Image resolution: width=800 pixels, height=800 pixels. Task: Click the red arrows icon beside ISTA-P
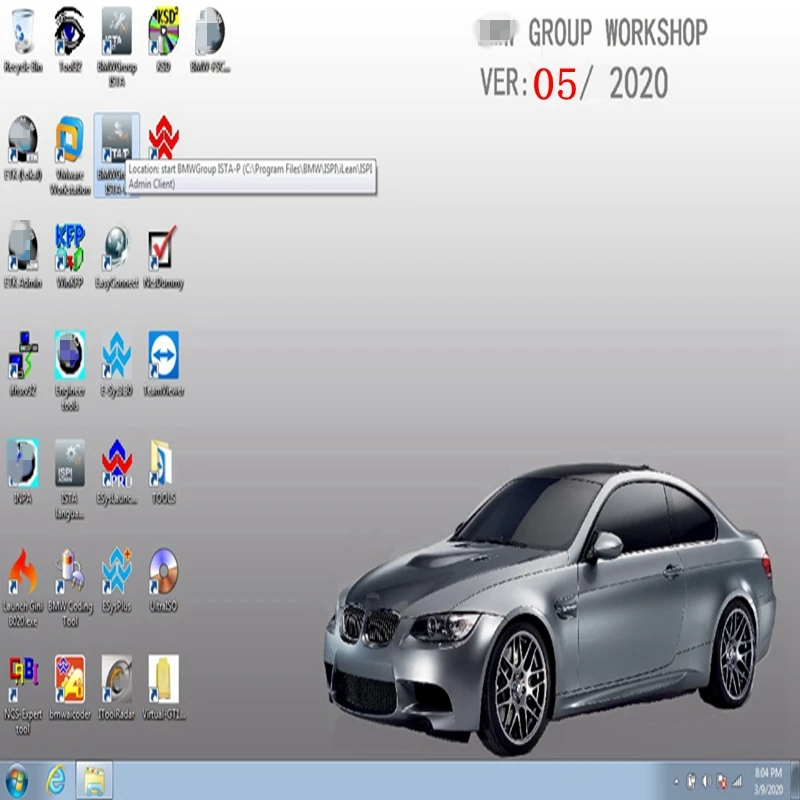click(163, 138)
